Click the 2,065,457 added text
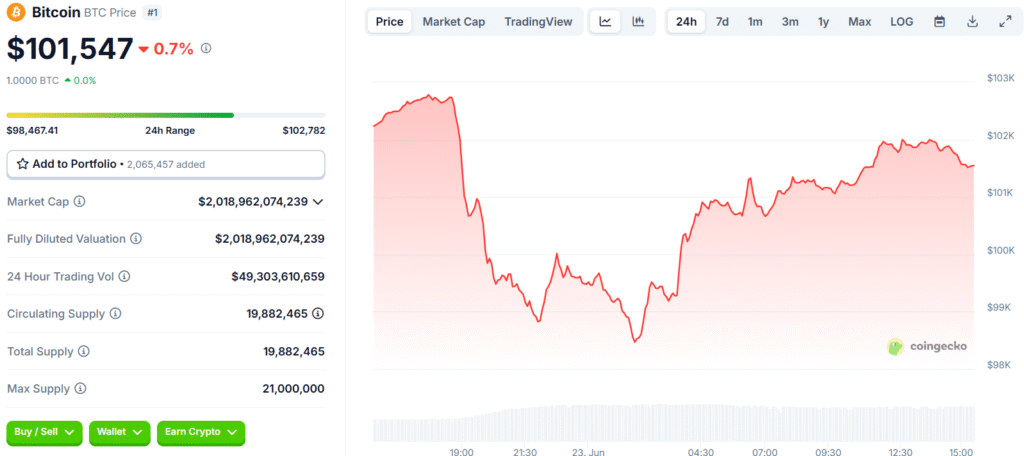1024x456 pixels. (166, 165)
